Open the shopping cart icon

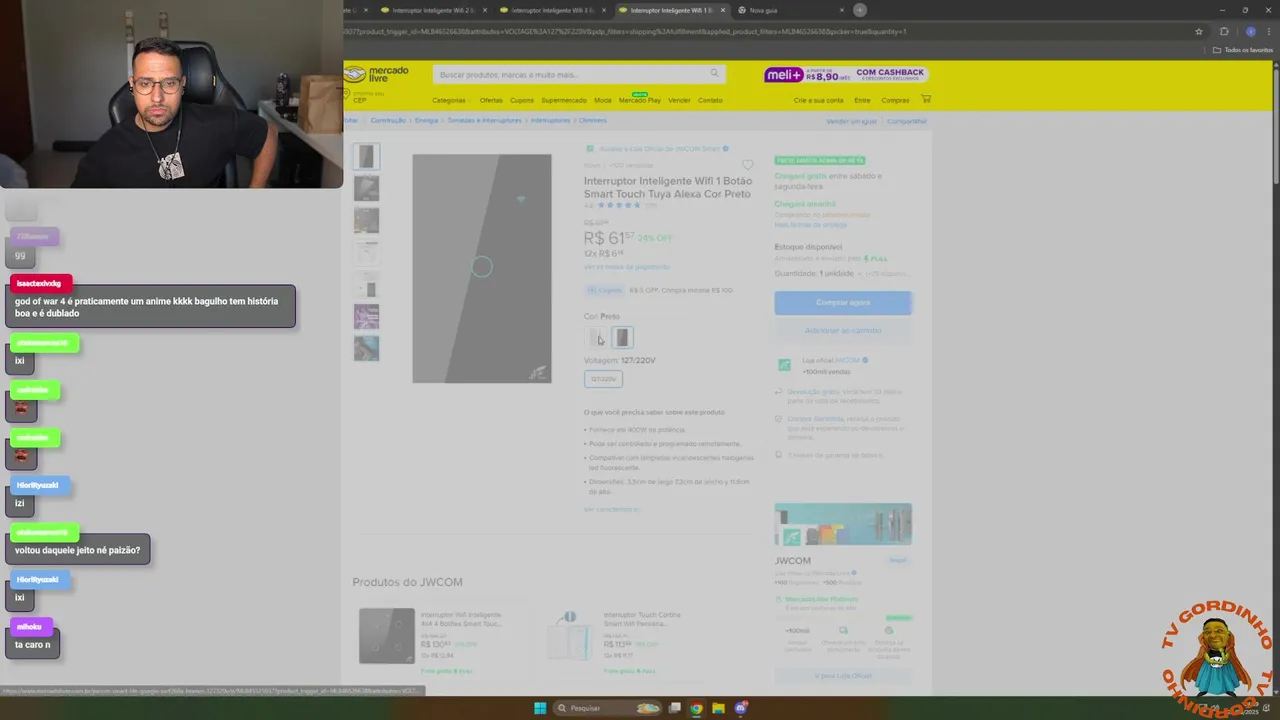pyautogui.click(x=926, y=99)
